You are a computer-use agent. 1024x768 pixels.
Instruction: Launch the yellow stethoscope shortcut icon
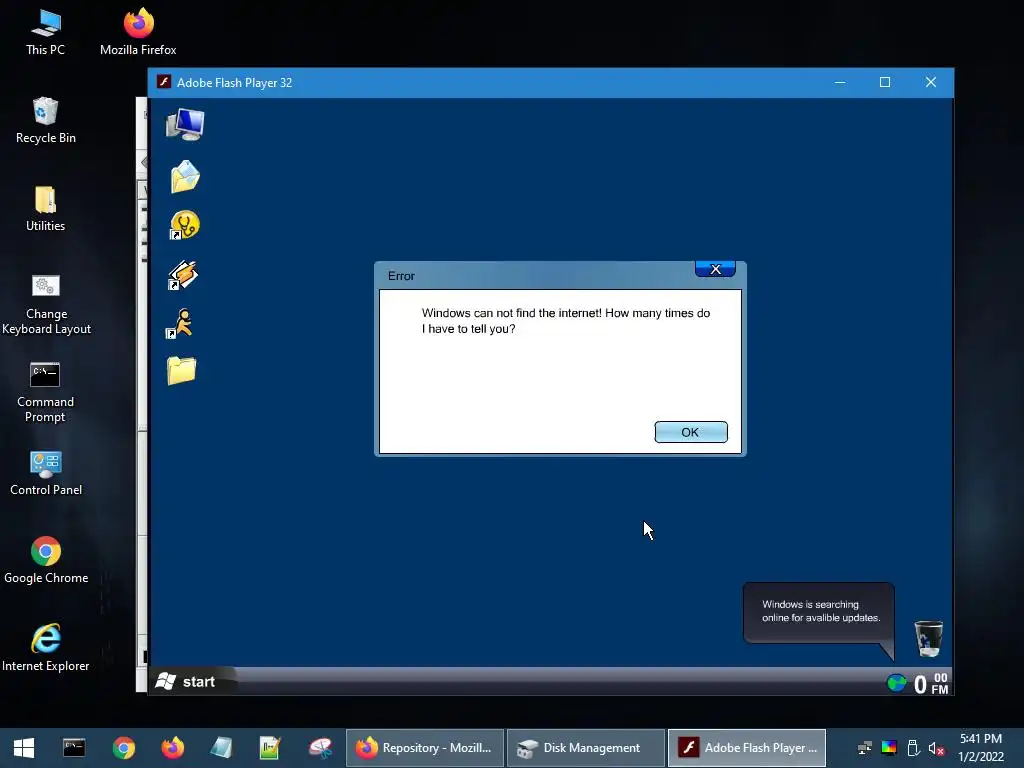(x=185, y=225)
